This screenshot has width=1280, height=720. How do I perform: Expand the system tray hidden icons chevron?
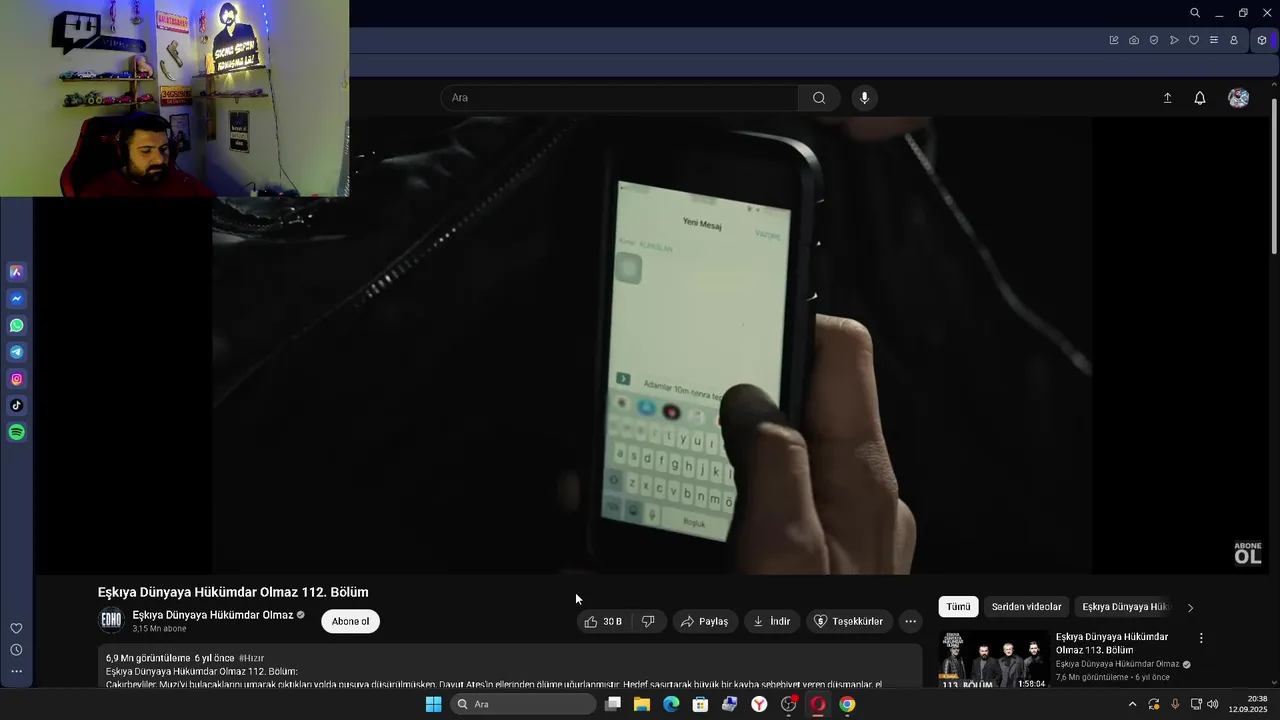tap(1132, 704)
